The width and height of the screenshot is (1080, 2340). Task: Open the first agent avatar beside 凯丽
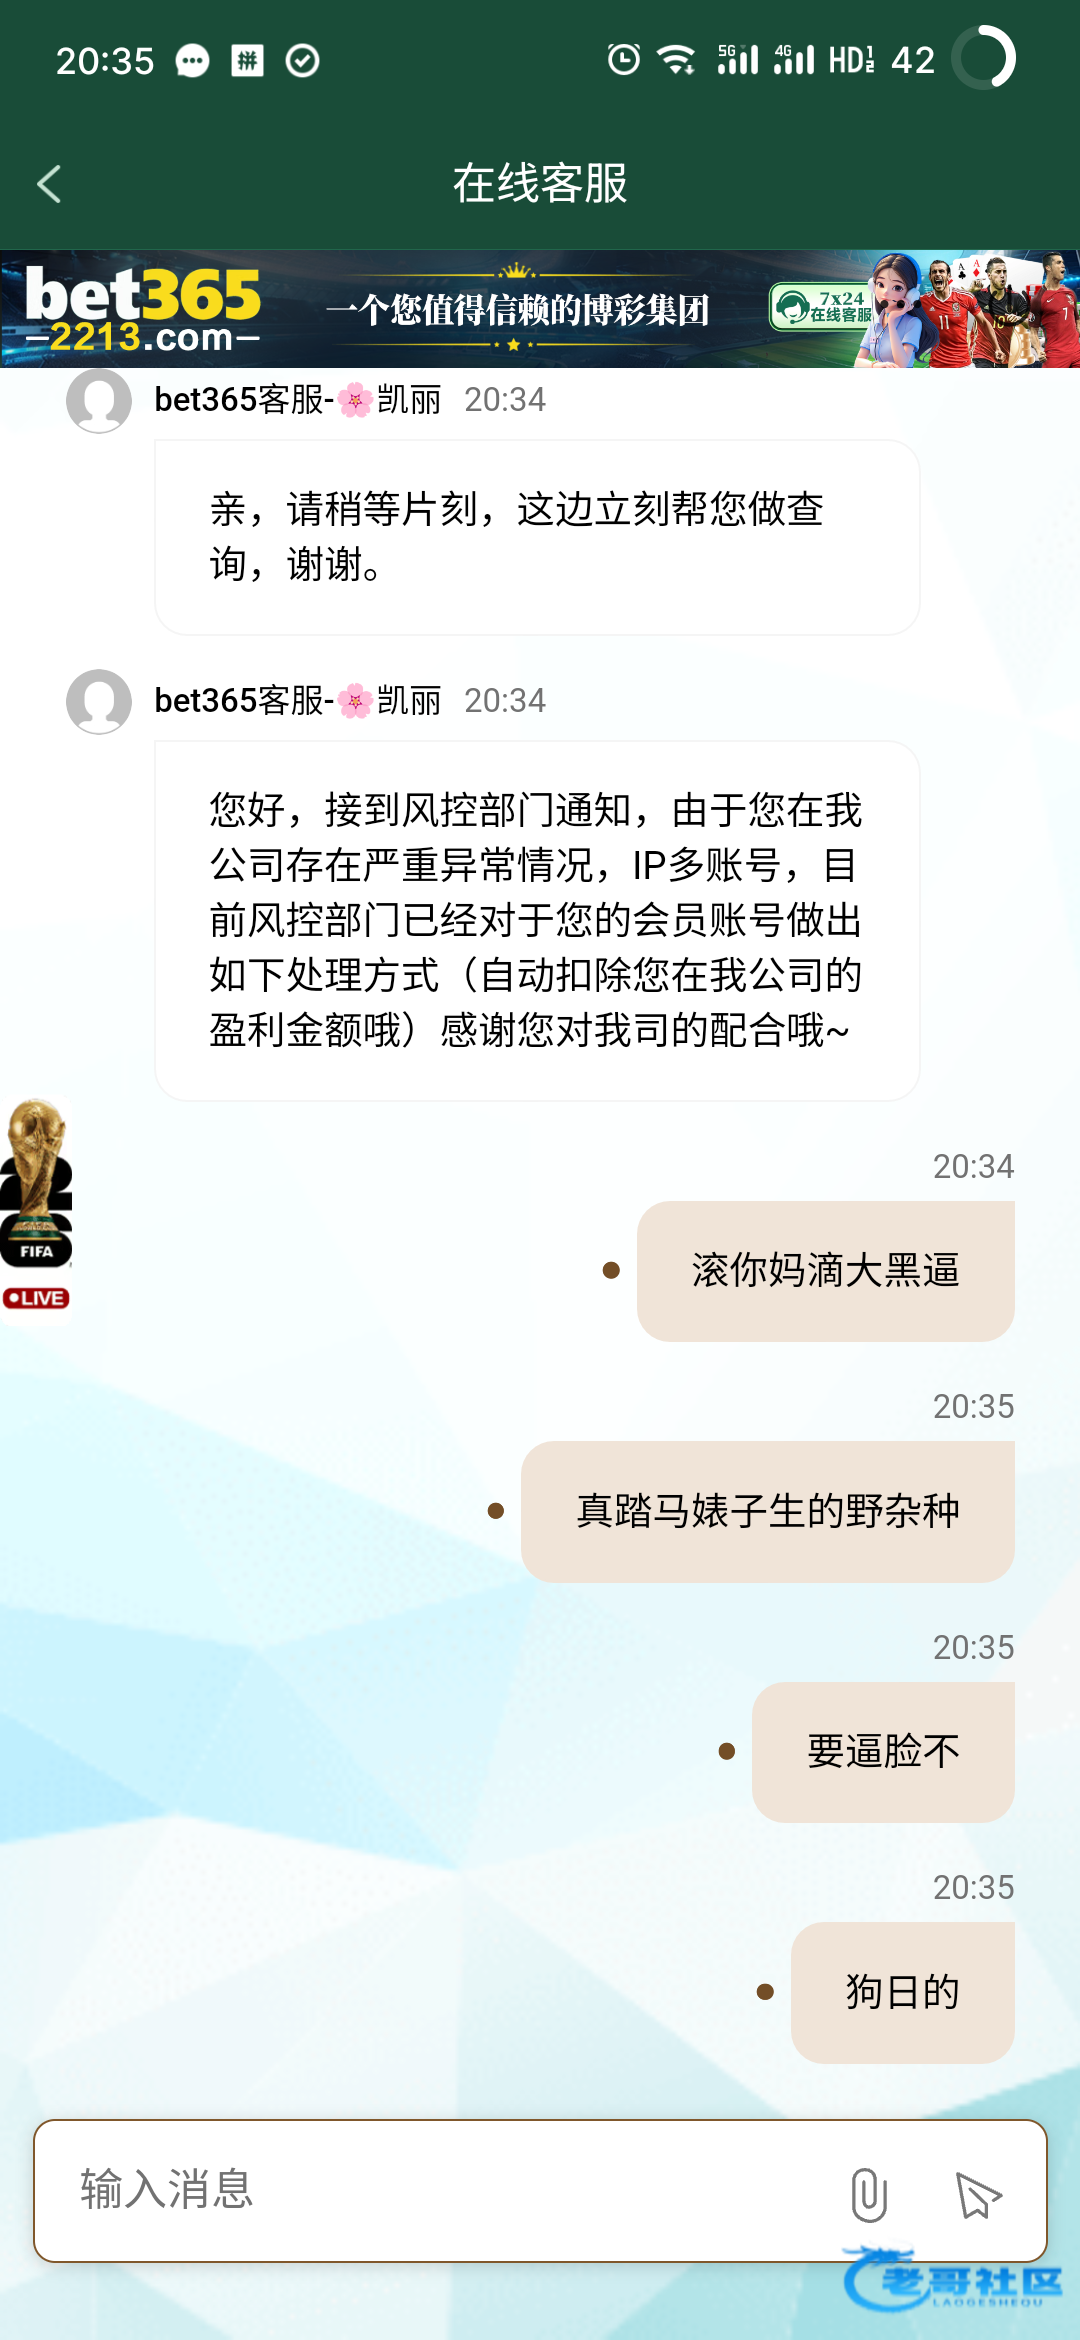99,400
